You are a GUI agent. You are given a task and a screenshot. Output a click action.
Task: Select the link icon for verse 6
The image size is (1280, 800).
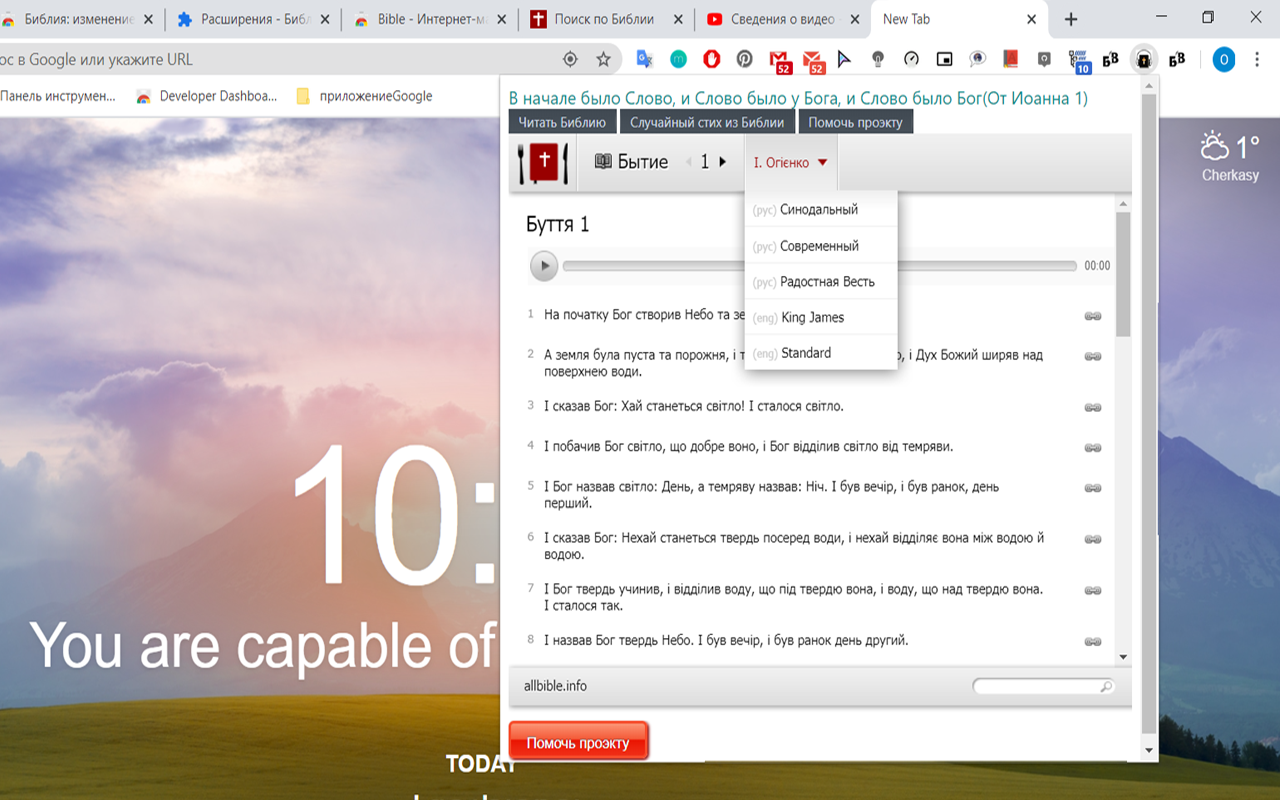(x=1093, y=539)
